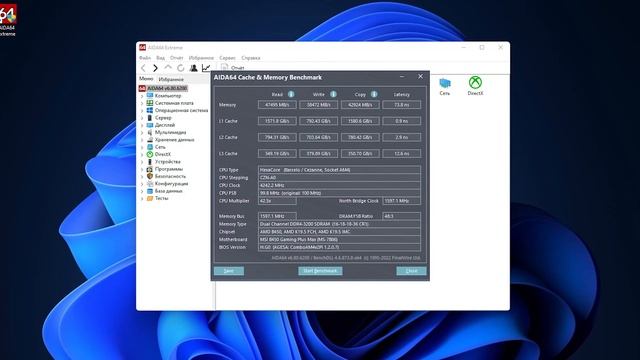640x360 pixels.
Task: Select the Мультимедиа tree icon
Action: [x=150, y=132]
